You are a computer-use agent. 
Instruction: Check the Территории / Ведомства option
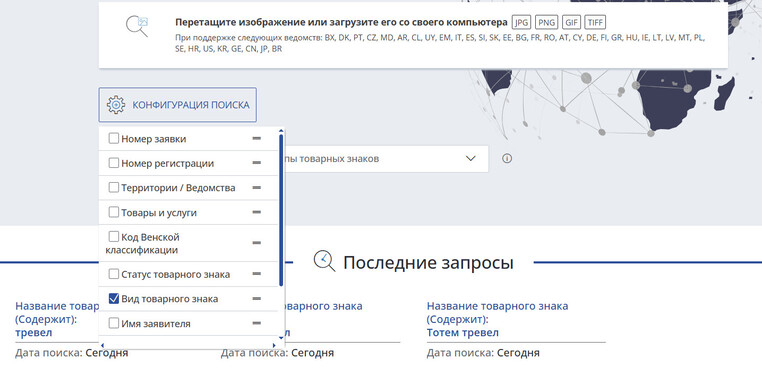113,187
